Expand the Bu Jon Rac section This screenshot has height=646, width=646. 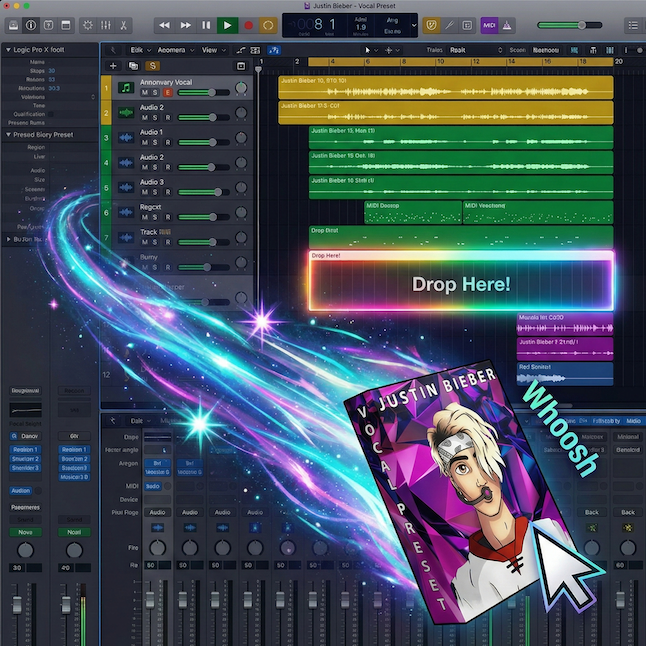(x=8, y=239)
